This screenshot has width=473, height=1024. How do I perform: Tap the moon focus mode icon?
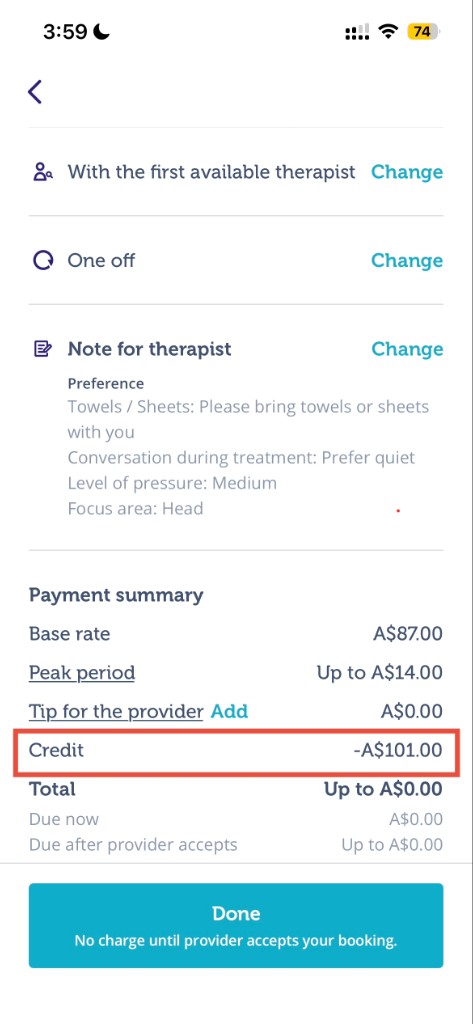101,31
